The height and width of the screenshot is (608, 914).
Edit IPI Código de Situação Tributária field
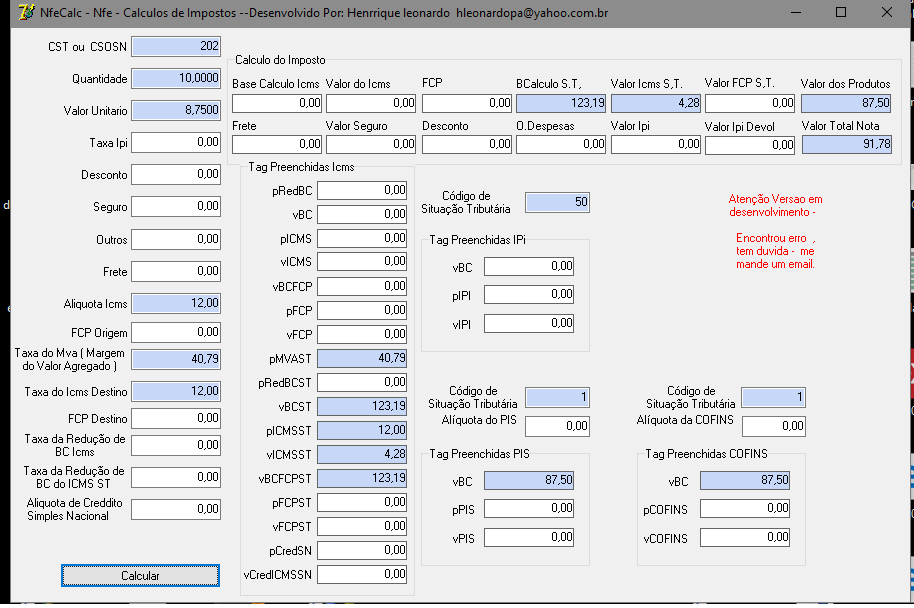(557, 202)
